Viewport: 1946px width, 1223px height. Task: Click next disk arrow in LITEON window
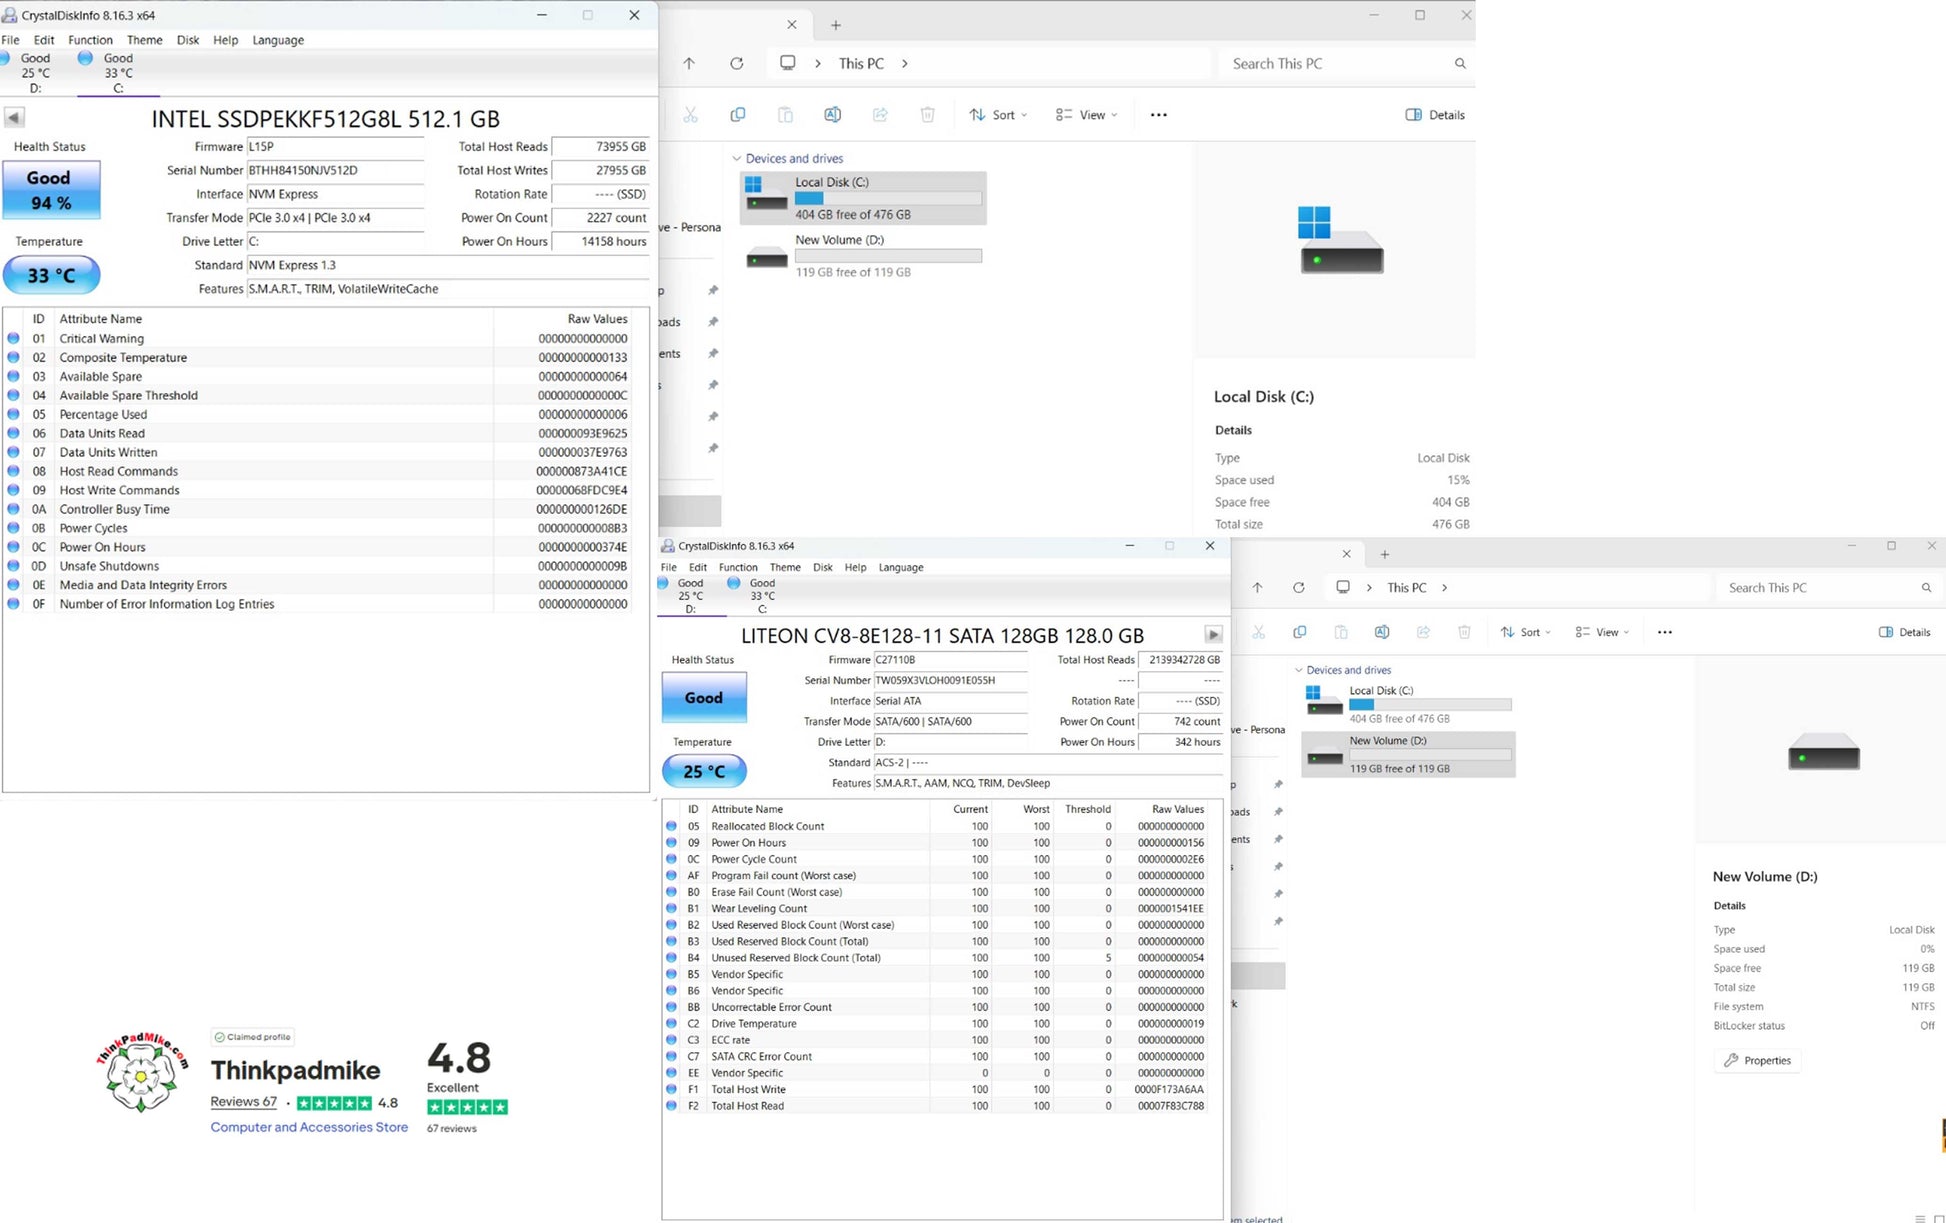click(x=1213, y=635)
